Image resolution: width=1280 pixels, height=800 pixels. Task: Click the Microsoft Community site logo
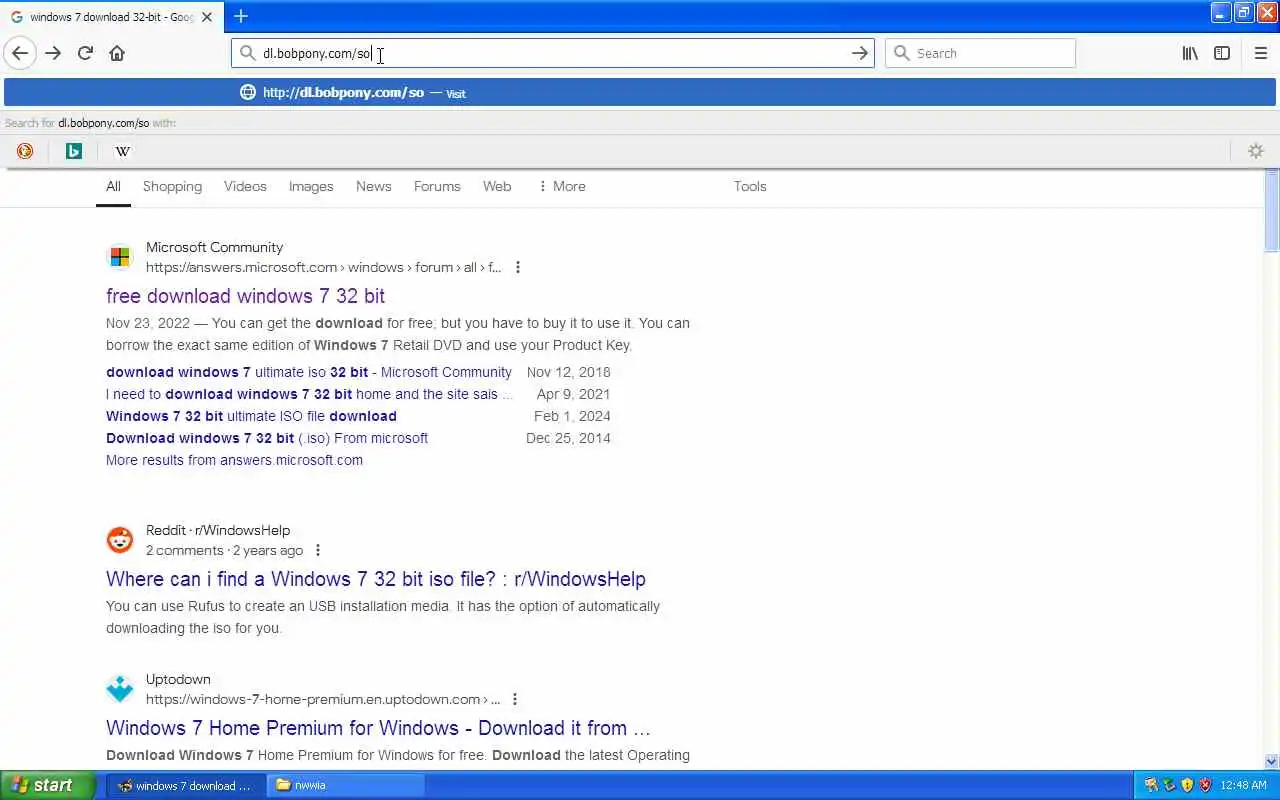pos(120,257)
